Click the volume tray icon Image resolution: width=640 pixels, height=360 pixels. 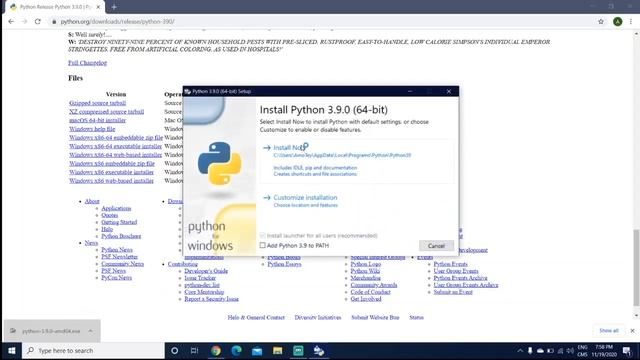click(571, 351)
